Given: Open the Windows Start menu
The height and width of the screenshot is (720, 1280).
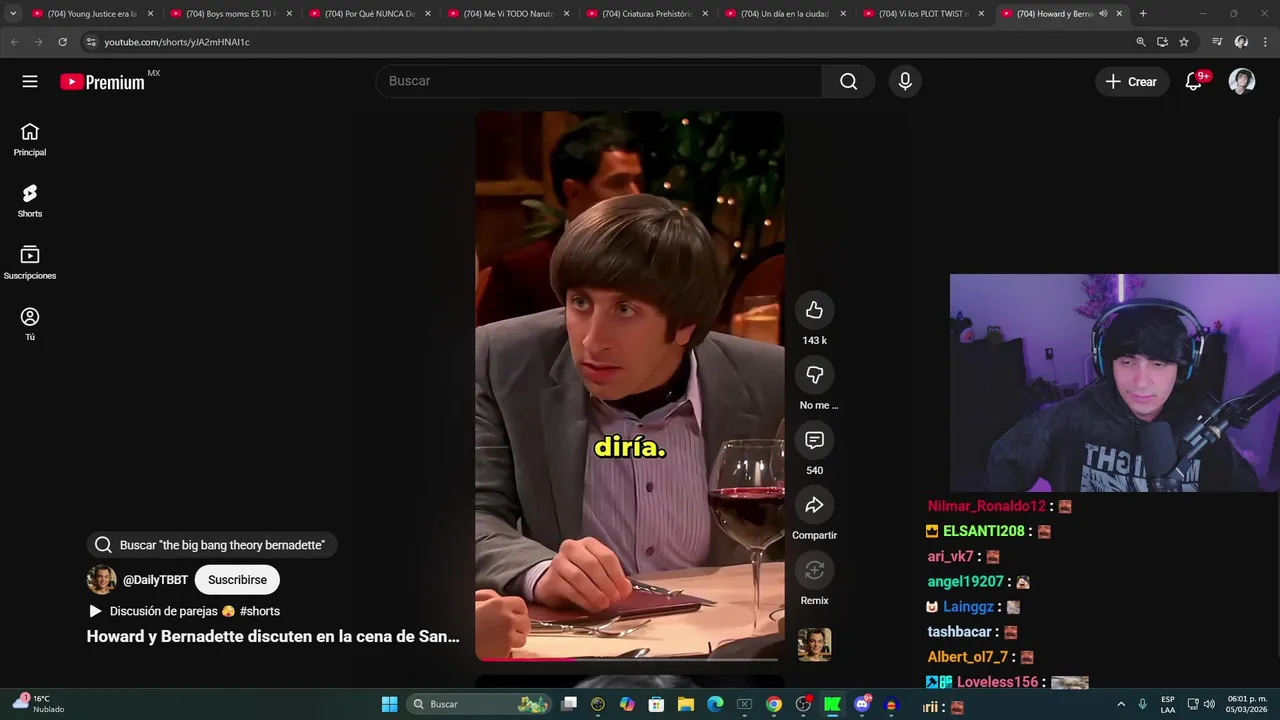Looking at the screenshot, I should click(390, 704).
